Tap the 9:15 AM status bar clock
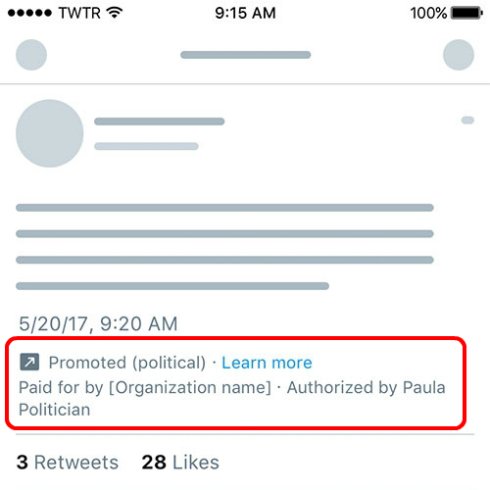 pos(245,13)
